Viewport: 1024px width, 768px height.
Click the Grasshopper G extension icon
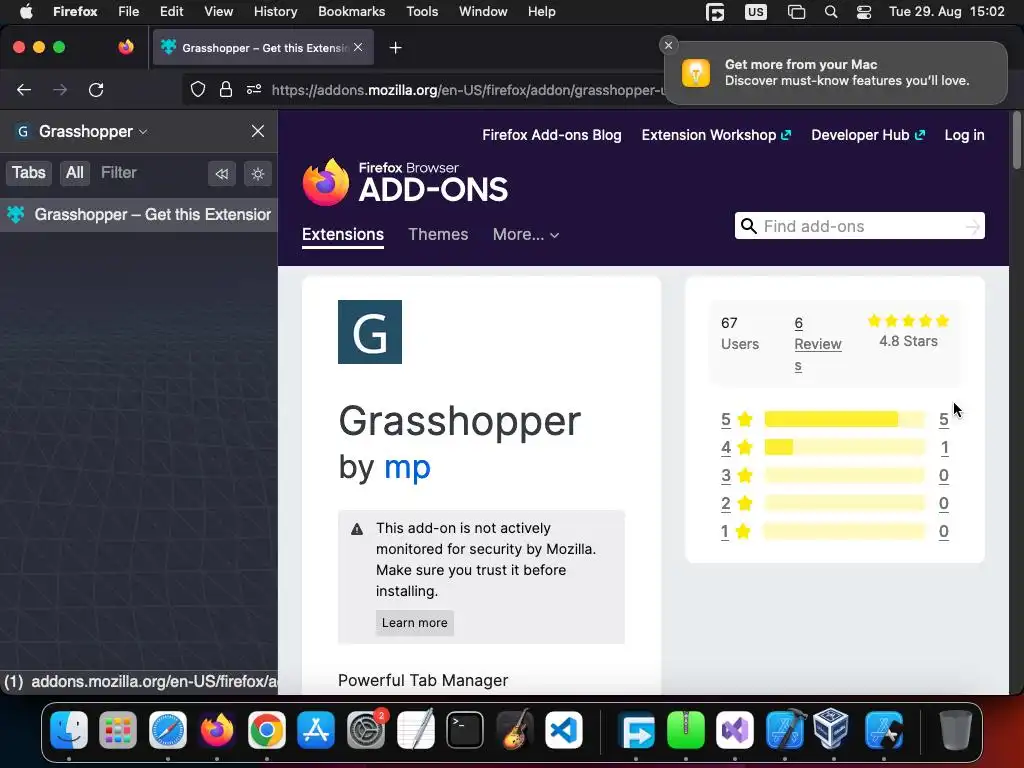[370, 332]
